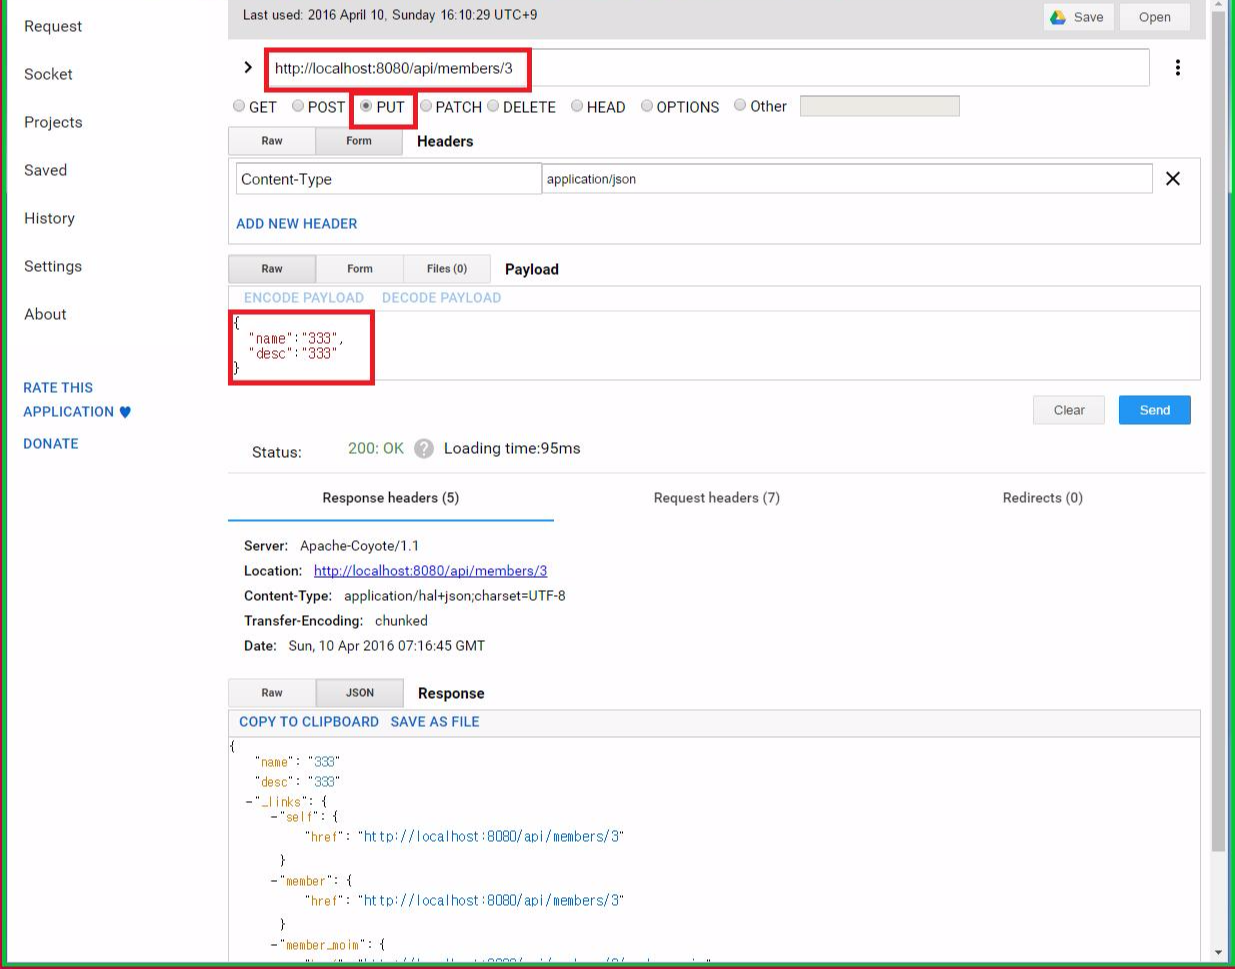Open the member href link in response
Screen dimensions: 1235x969
pos(491,901)
